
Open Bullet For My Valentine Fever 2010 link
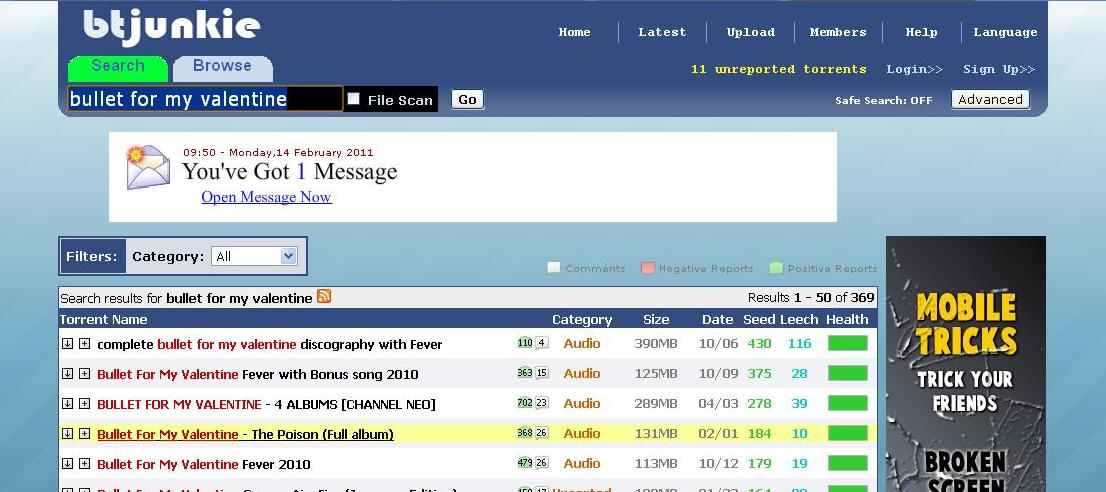(x=204, y=465)
